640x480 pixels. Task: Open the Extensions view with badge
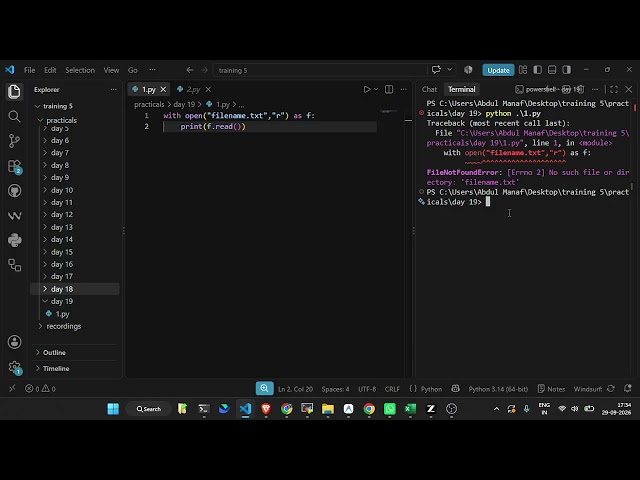tap(15, 167)
